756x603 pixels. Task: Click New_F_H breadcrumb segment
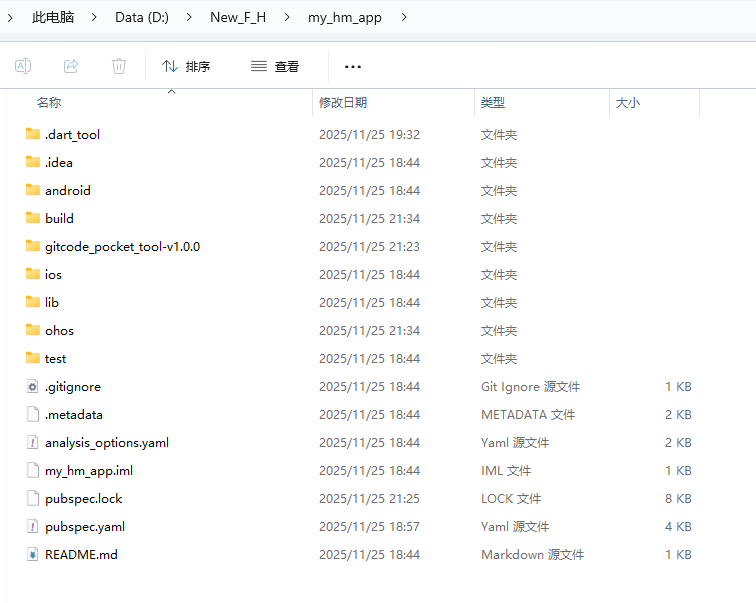(x=238, y=17)
